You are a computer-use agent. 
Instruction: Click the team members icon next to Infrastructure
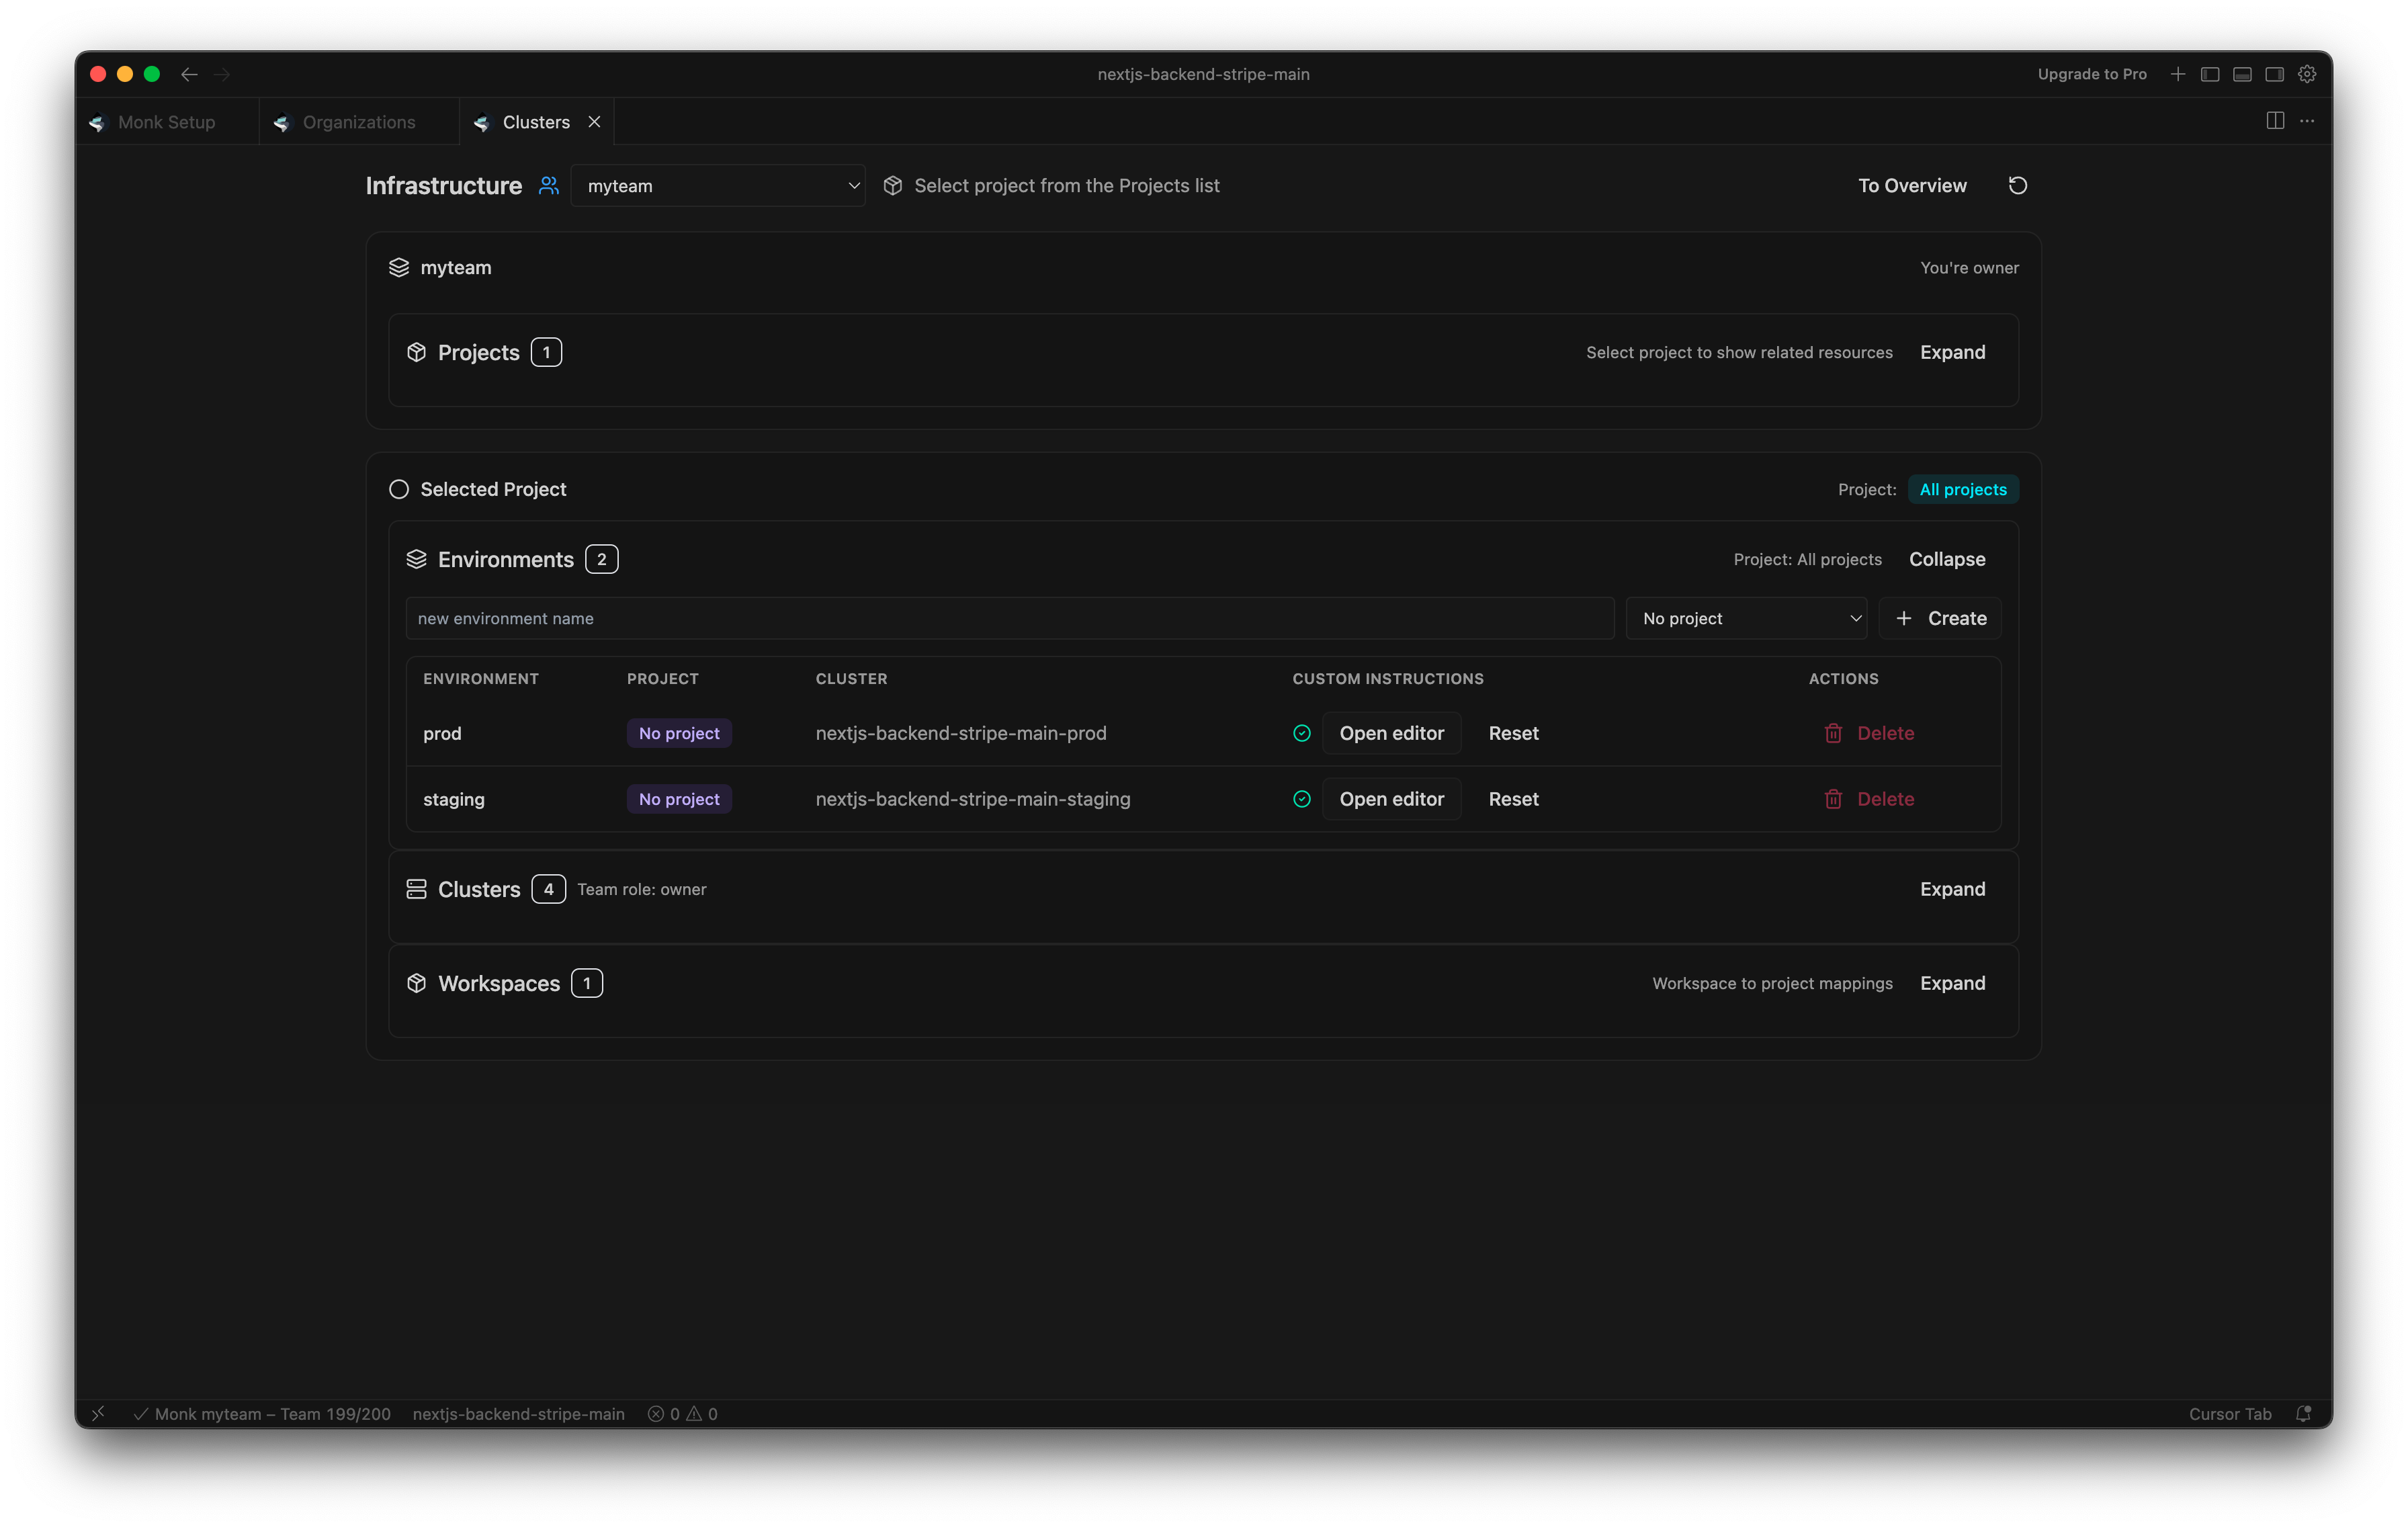click(548, 186)
